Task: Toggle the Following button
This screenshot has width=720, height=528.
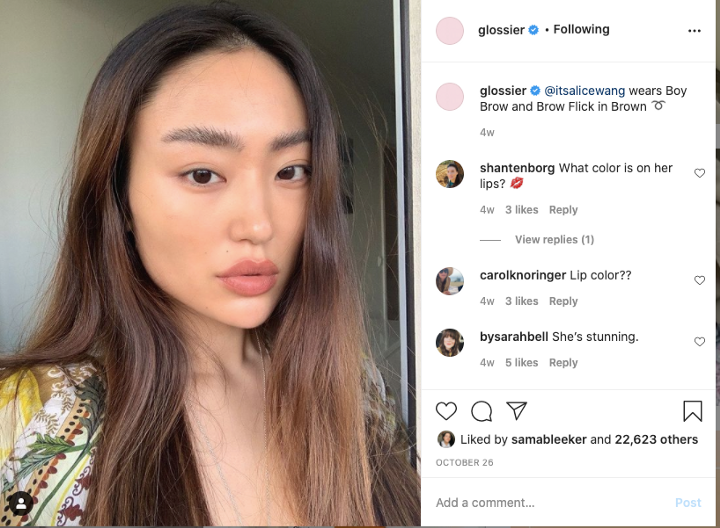Action: point(581,29)
